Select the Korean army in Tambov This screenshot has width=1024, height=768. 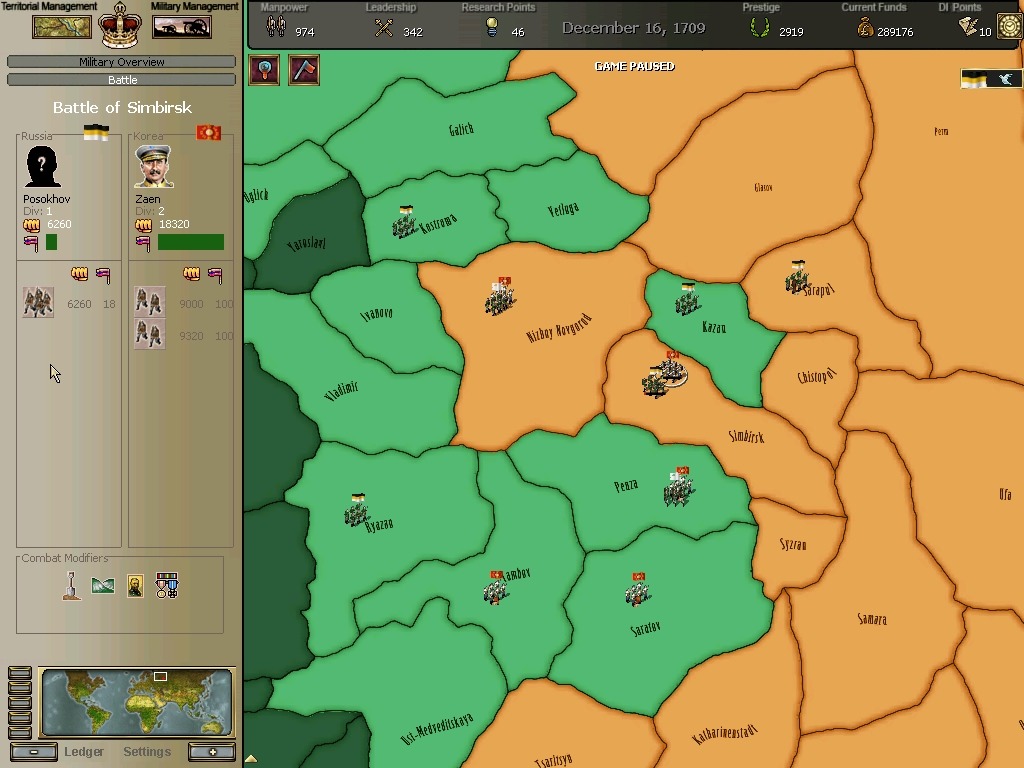496,588
